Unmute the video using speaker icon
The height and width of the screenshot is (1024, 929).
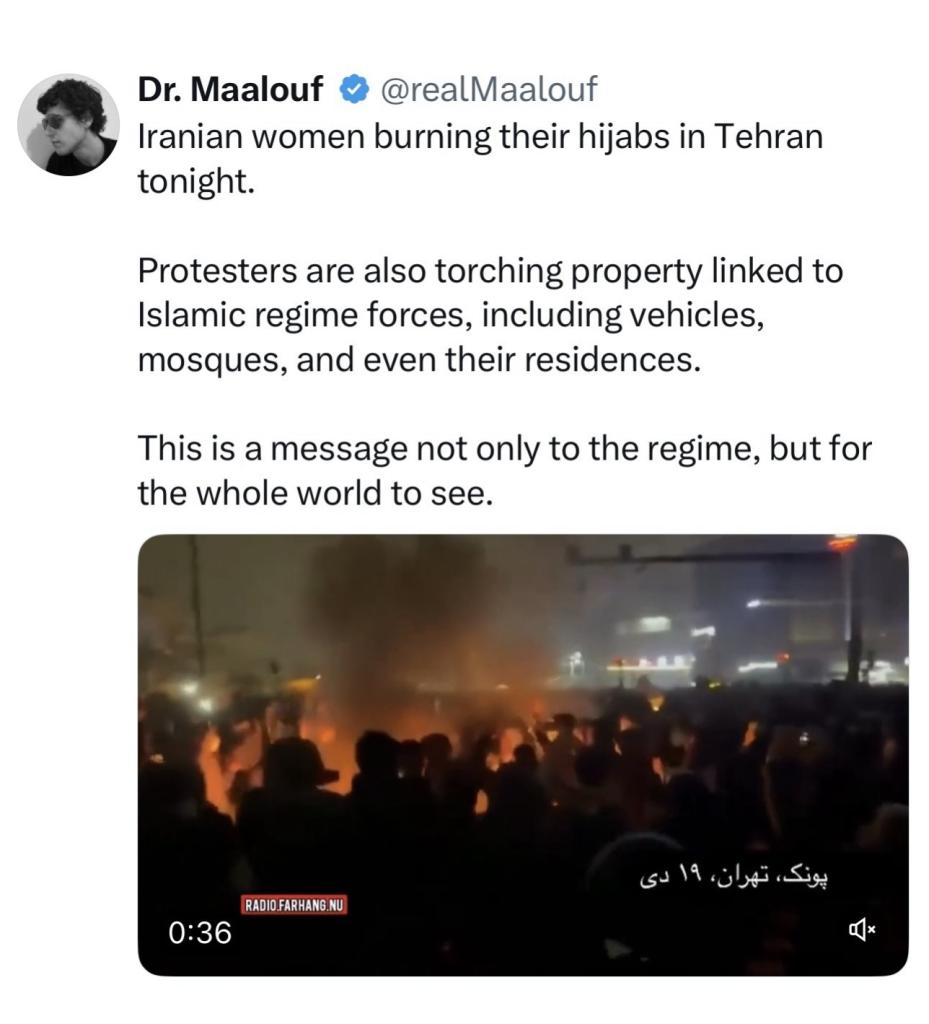click(862, 930)
